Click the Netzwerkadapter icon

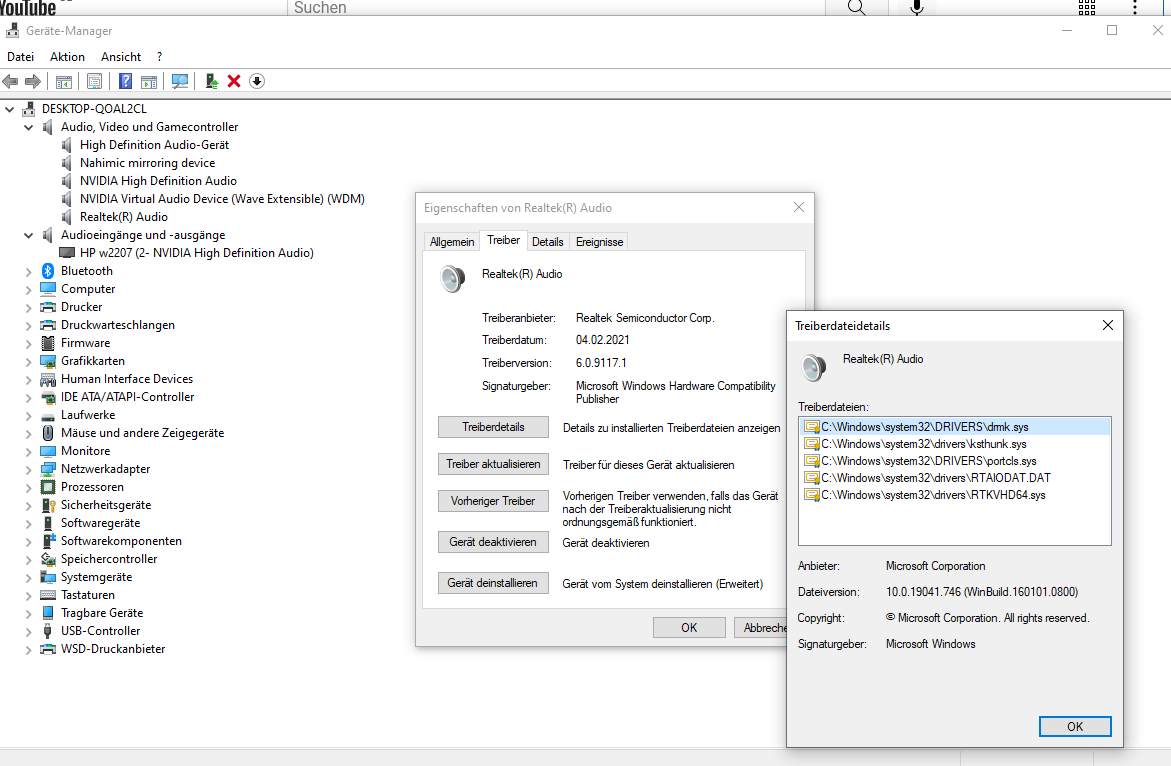pos(48,469)
